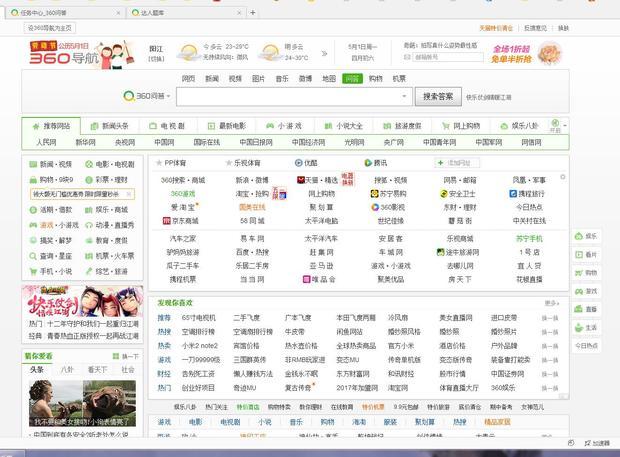The height and width of the screenshot is (457, 620).
Task: Expand the search box suggestion dropdown arrow
Action: 404,96
